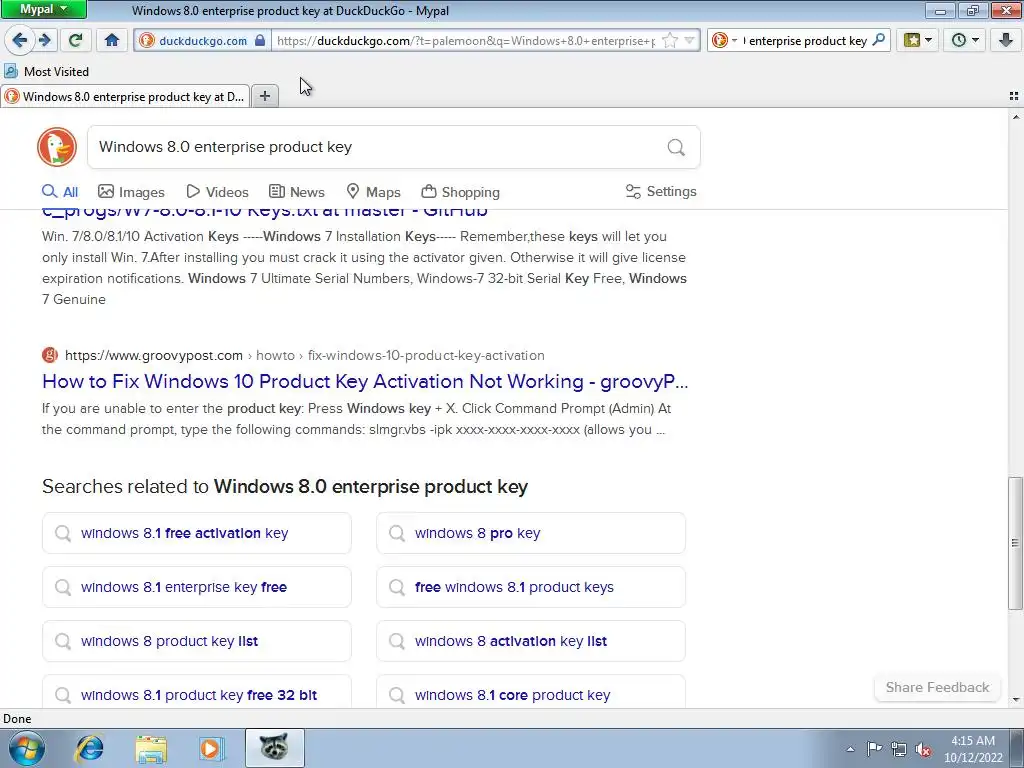Viewport: 1024px width, 768px height.
Task: Search related: windows 8 product key list
Action: 197,641
